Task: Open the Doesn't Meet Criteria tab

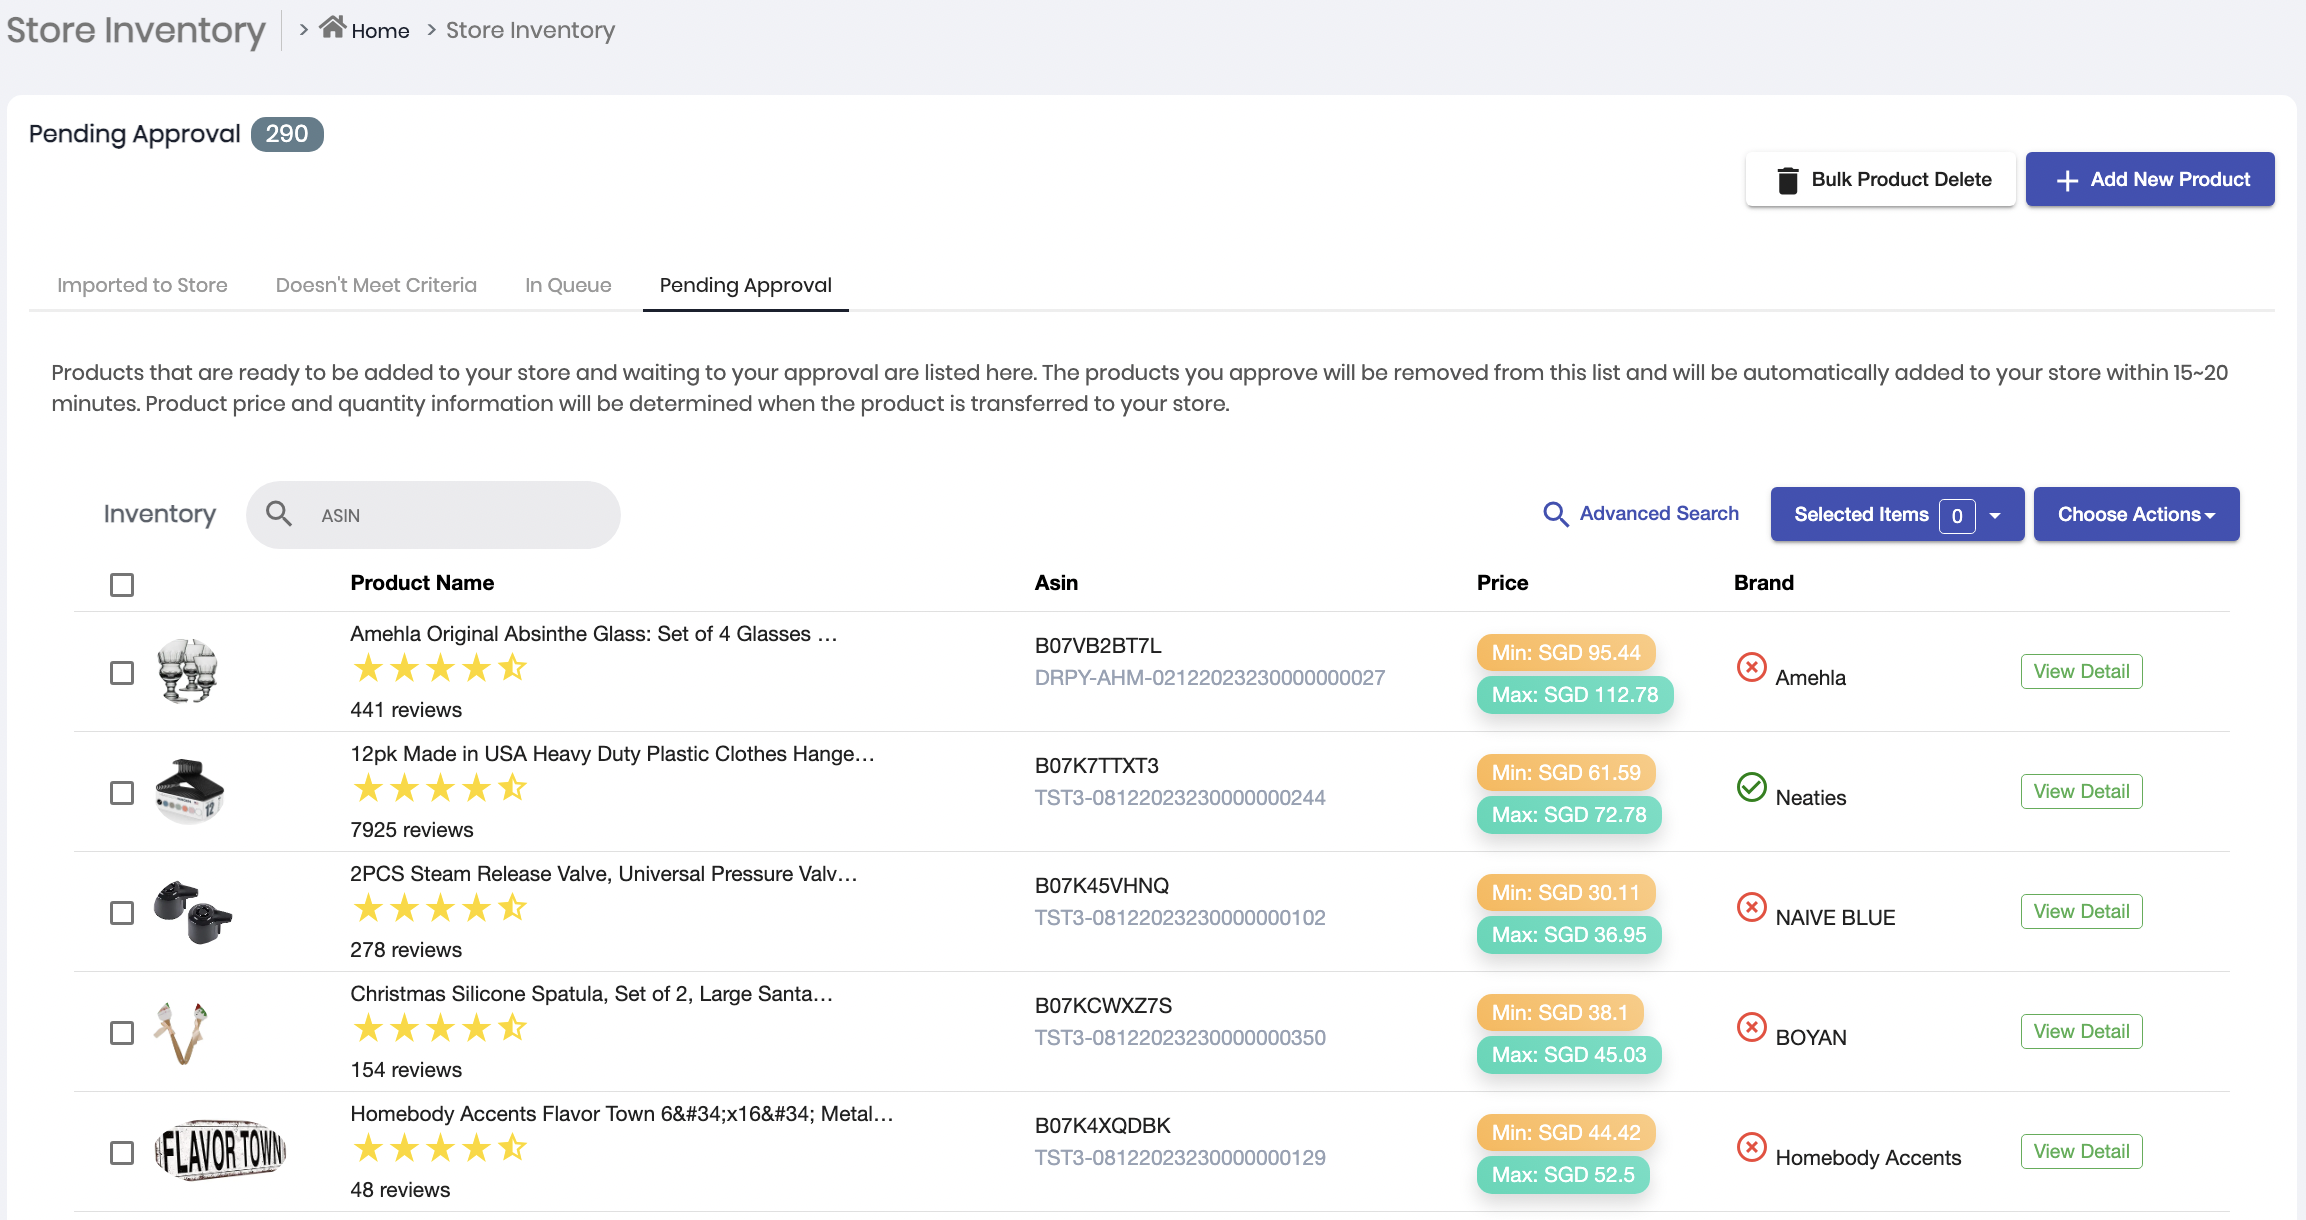Action: pyautogui.click(x=376, y=285)
